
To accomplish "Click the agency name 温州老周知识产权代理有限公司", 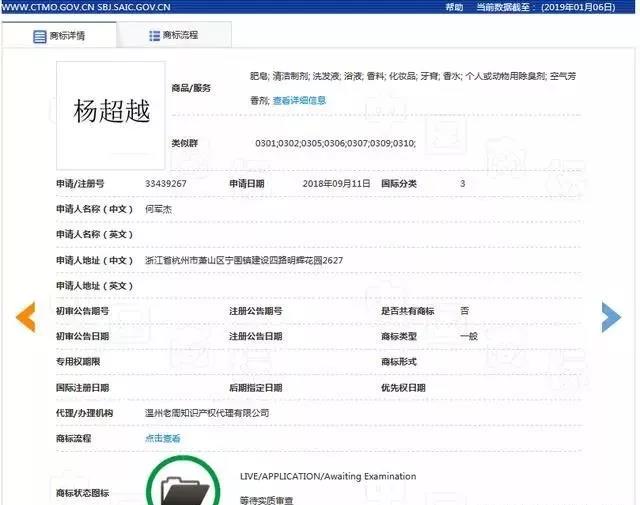I will [207, 413].
